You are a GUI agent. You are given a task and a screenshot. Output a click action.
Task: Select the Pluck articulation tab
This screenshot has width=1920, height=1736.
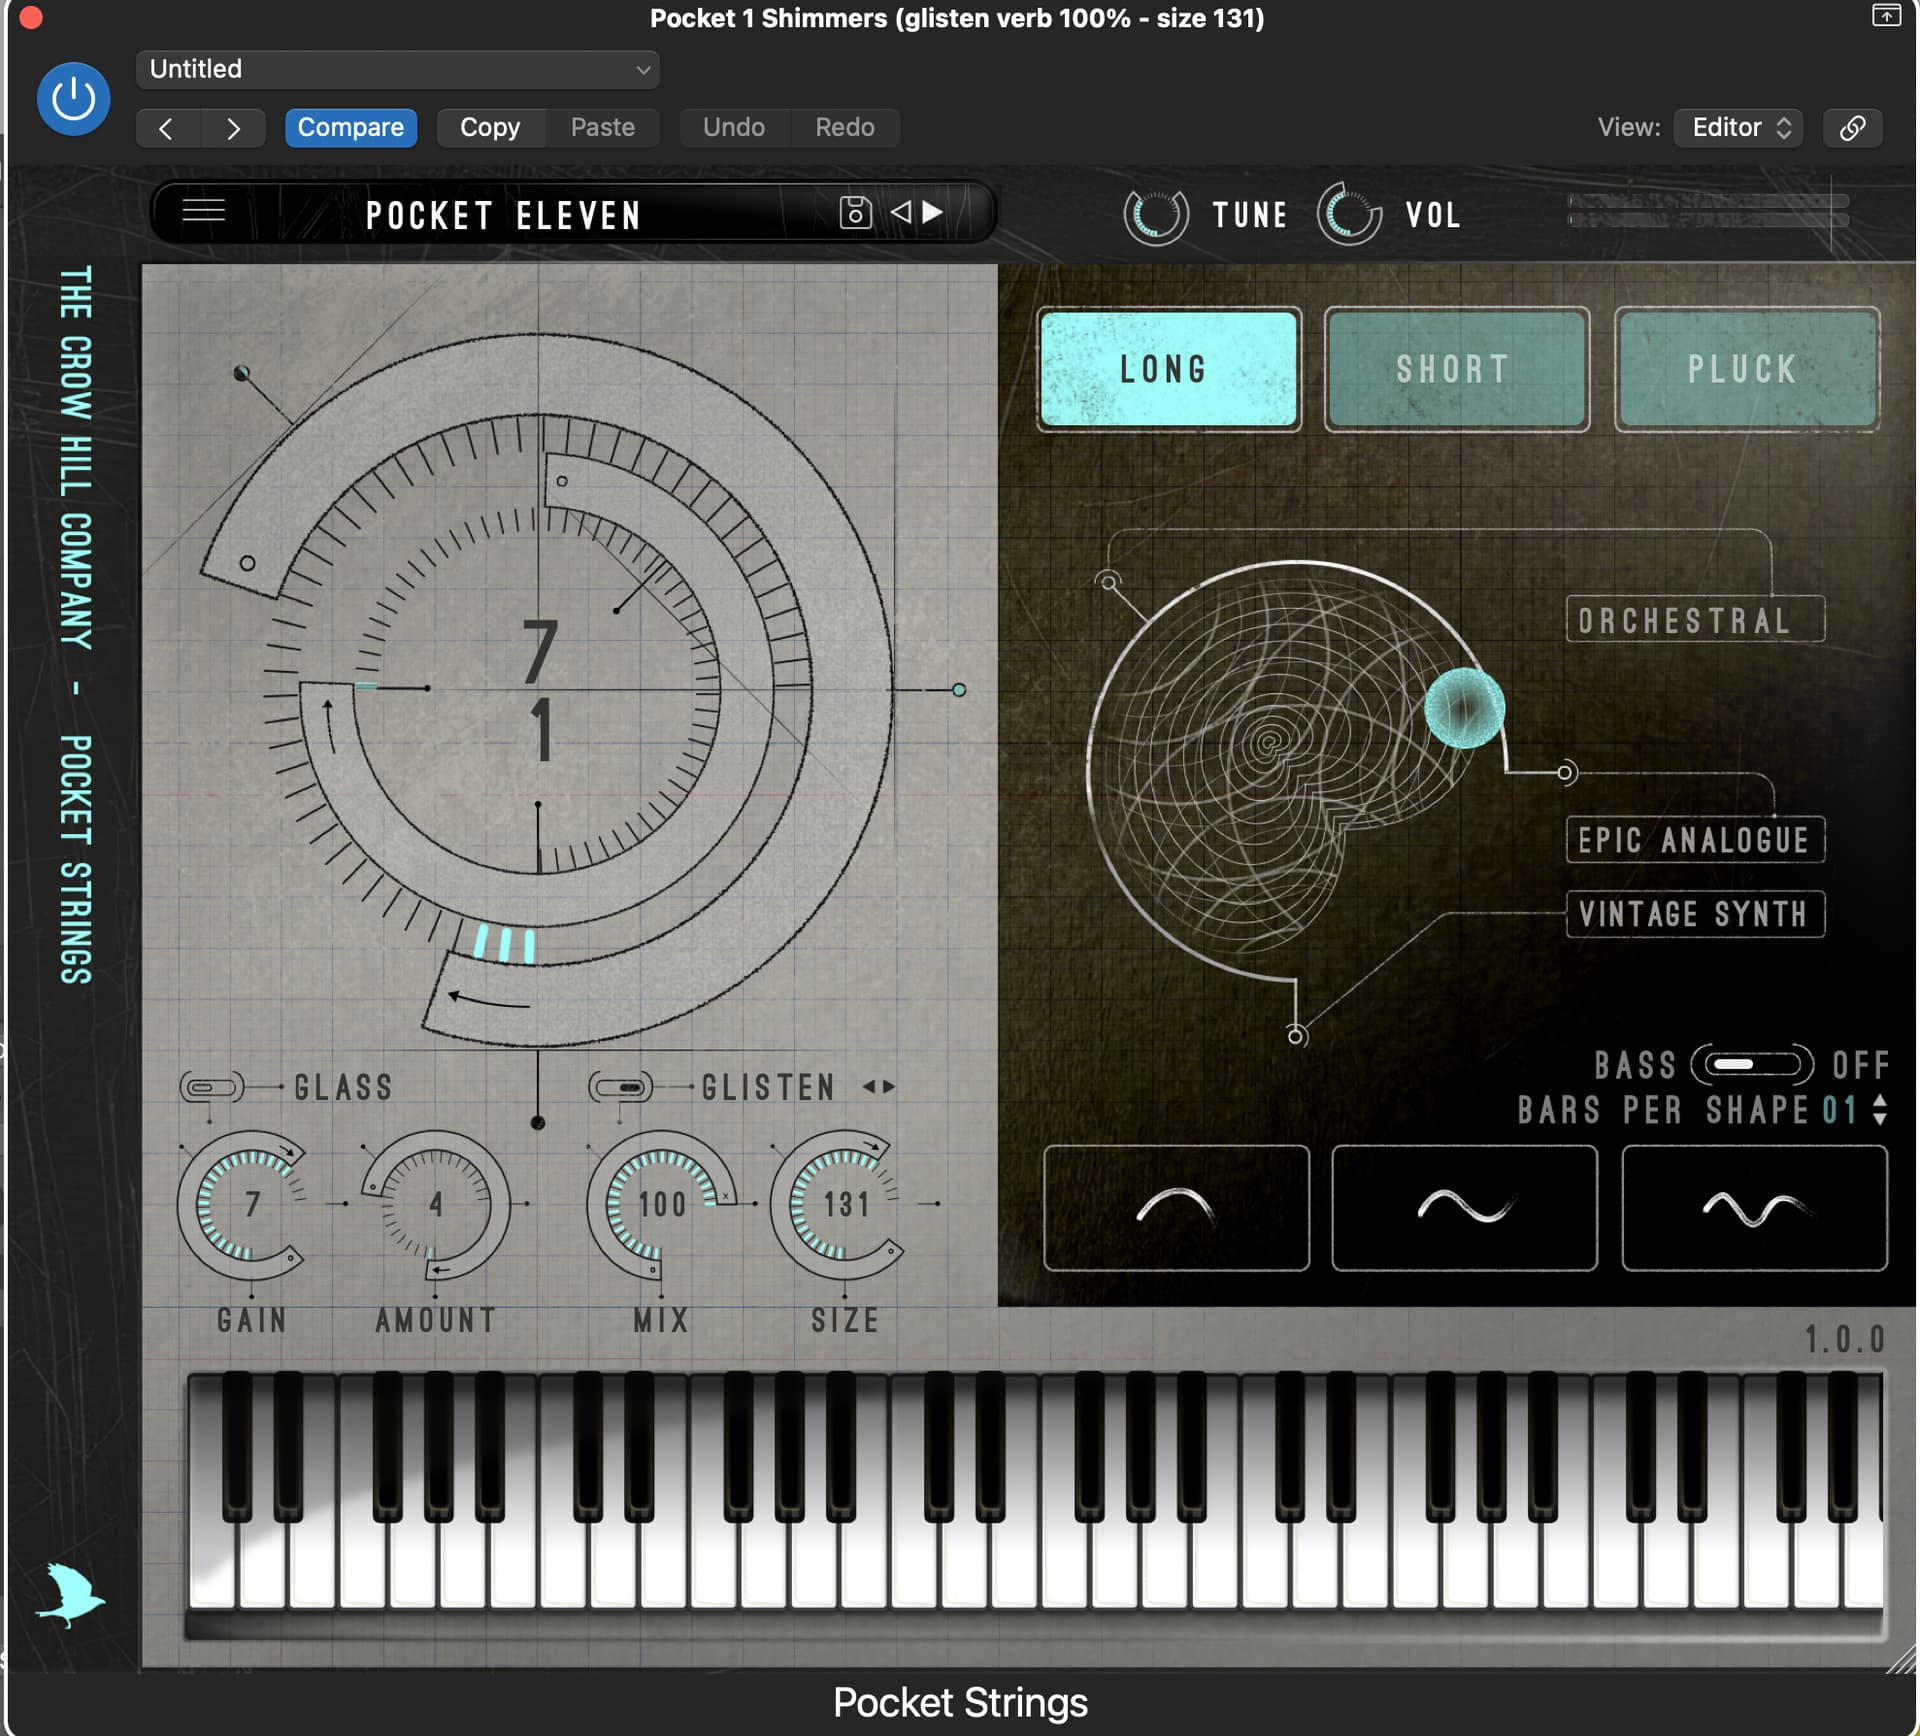(1746, 369)
